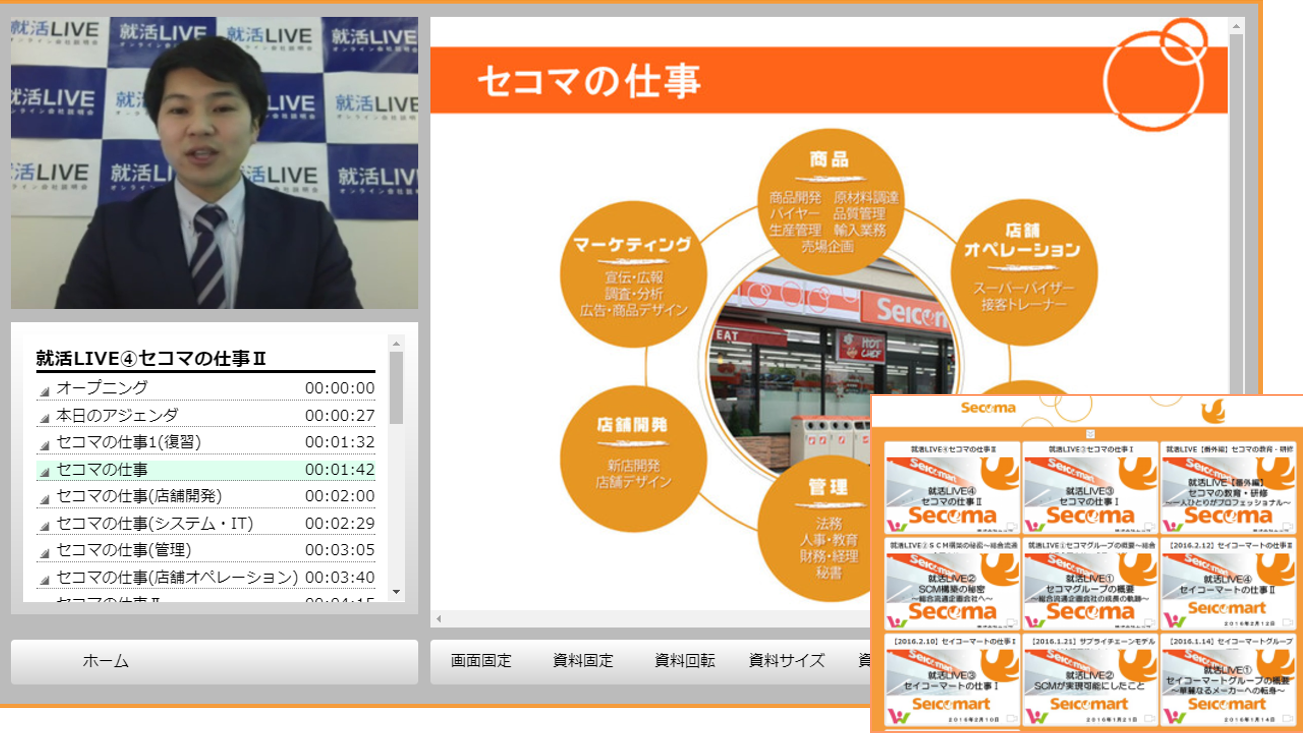
Task: Click the chapter list scroll-down arrow
Action: pos(397,593)
